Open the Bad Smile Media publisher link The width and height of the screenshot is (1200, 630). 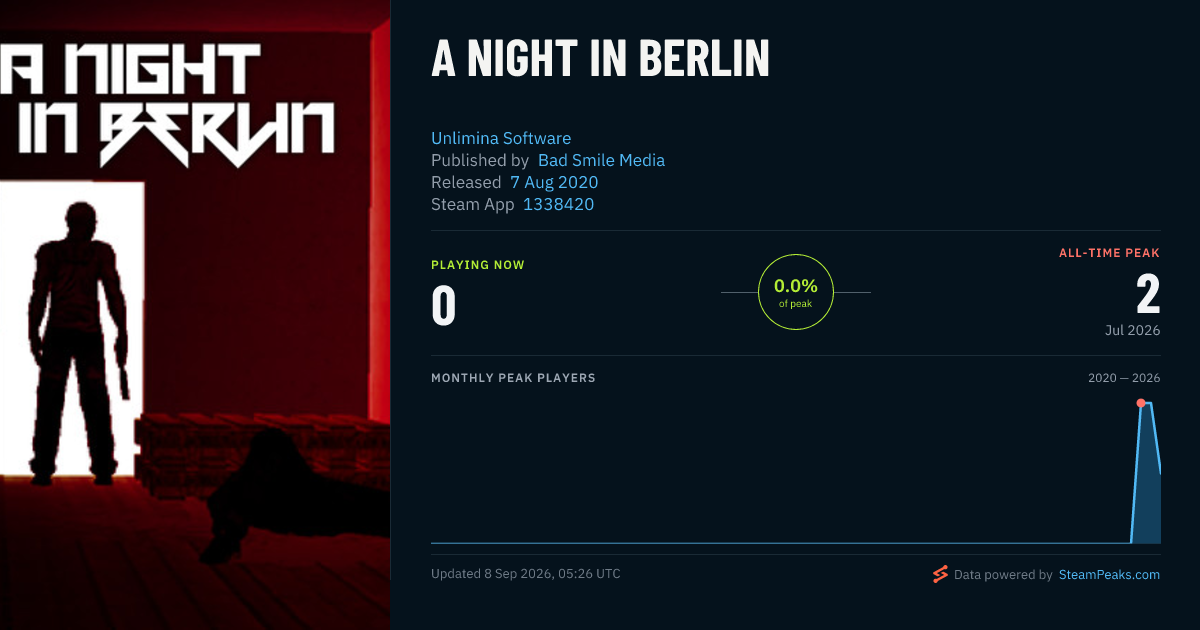click(601, 160)
